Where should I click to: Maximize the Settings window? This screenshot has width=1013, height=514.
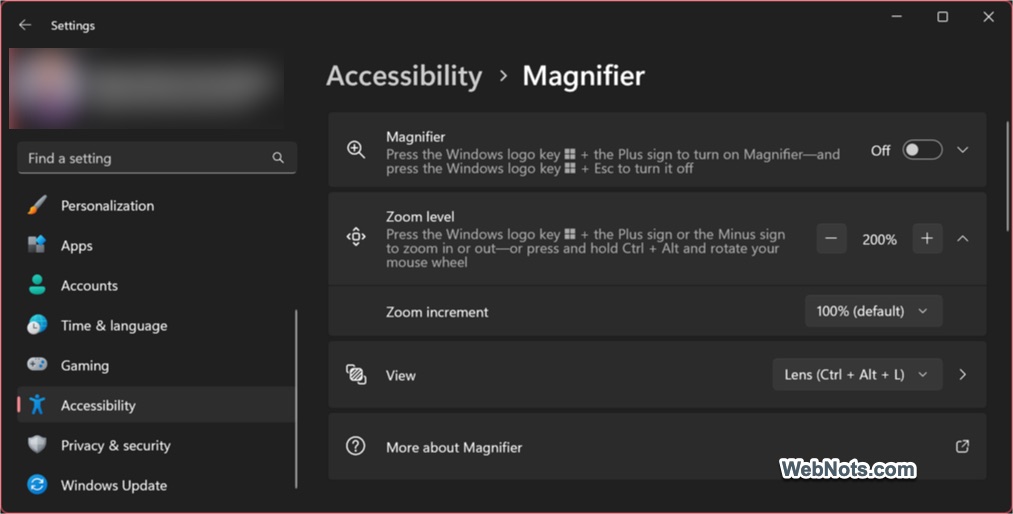943,17
